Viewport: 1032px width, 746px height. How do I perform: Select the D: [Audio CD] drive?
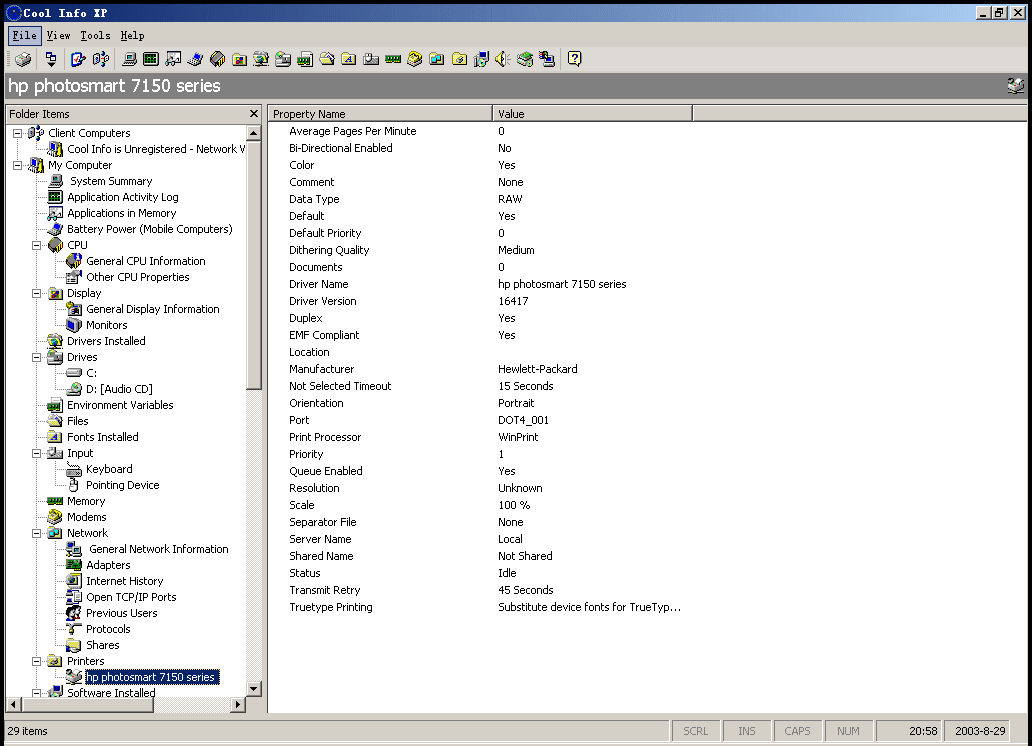click(x=119, y=389)
